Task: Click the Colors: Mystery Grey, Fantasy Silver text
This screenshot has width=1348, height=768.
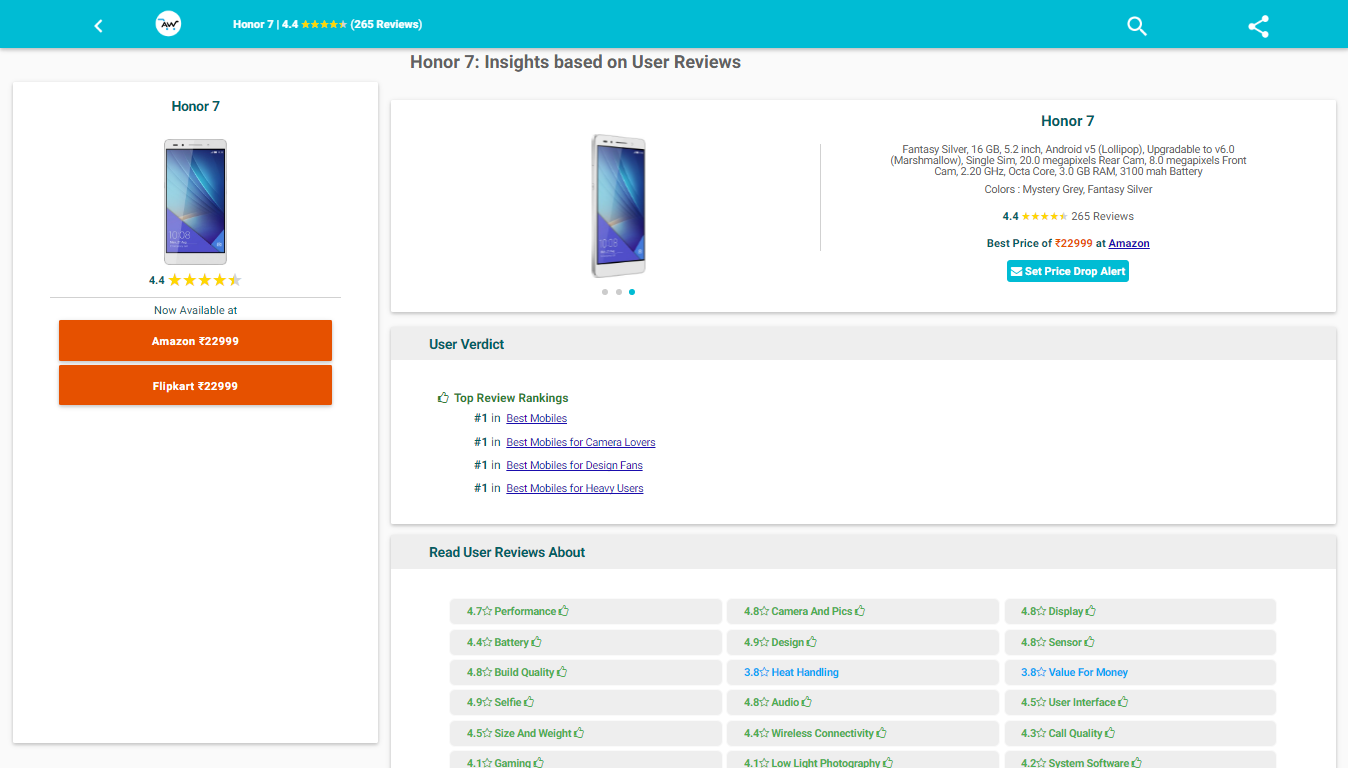Action: [1068, 189]
